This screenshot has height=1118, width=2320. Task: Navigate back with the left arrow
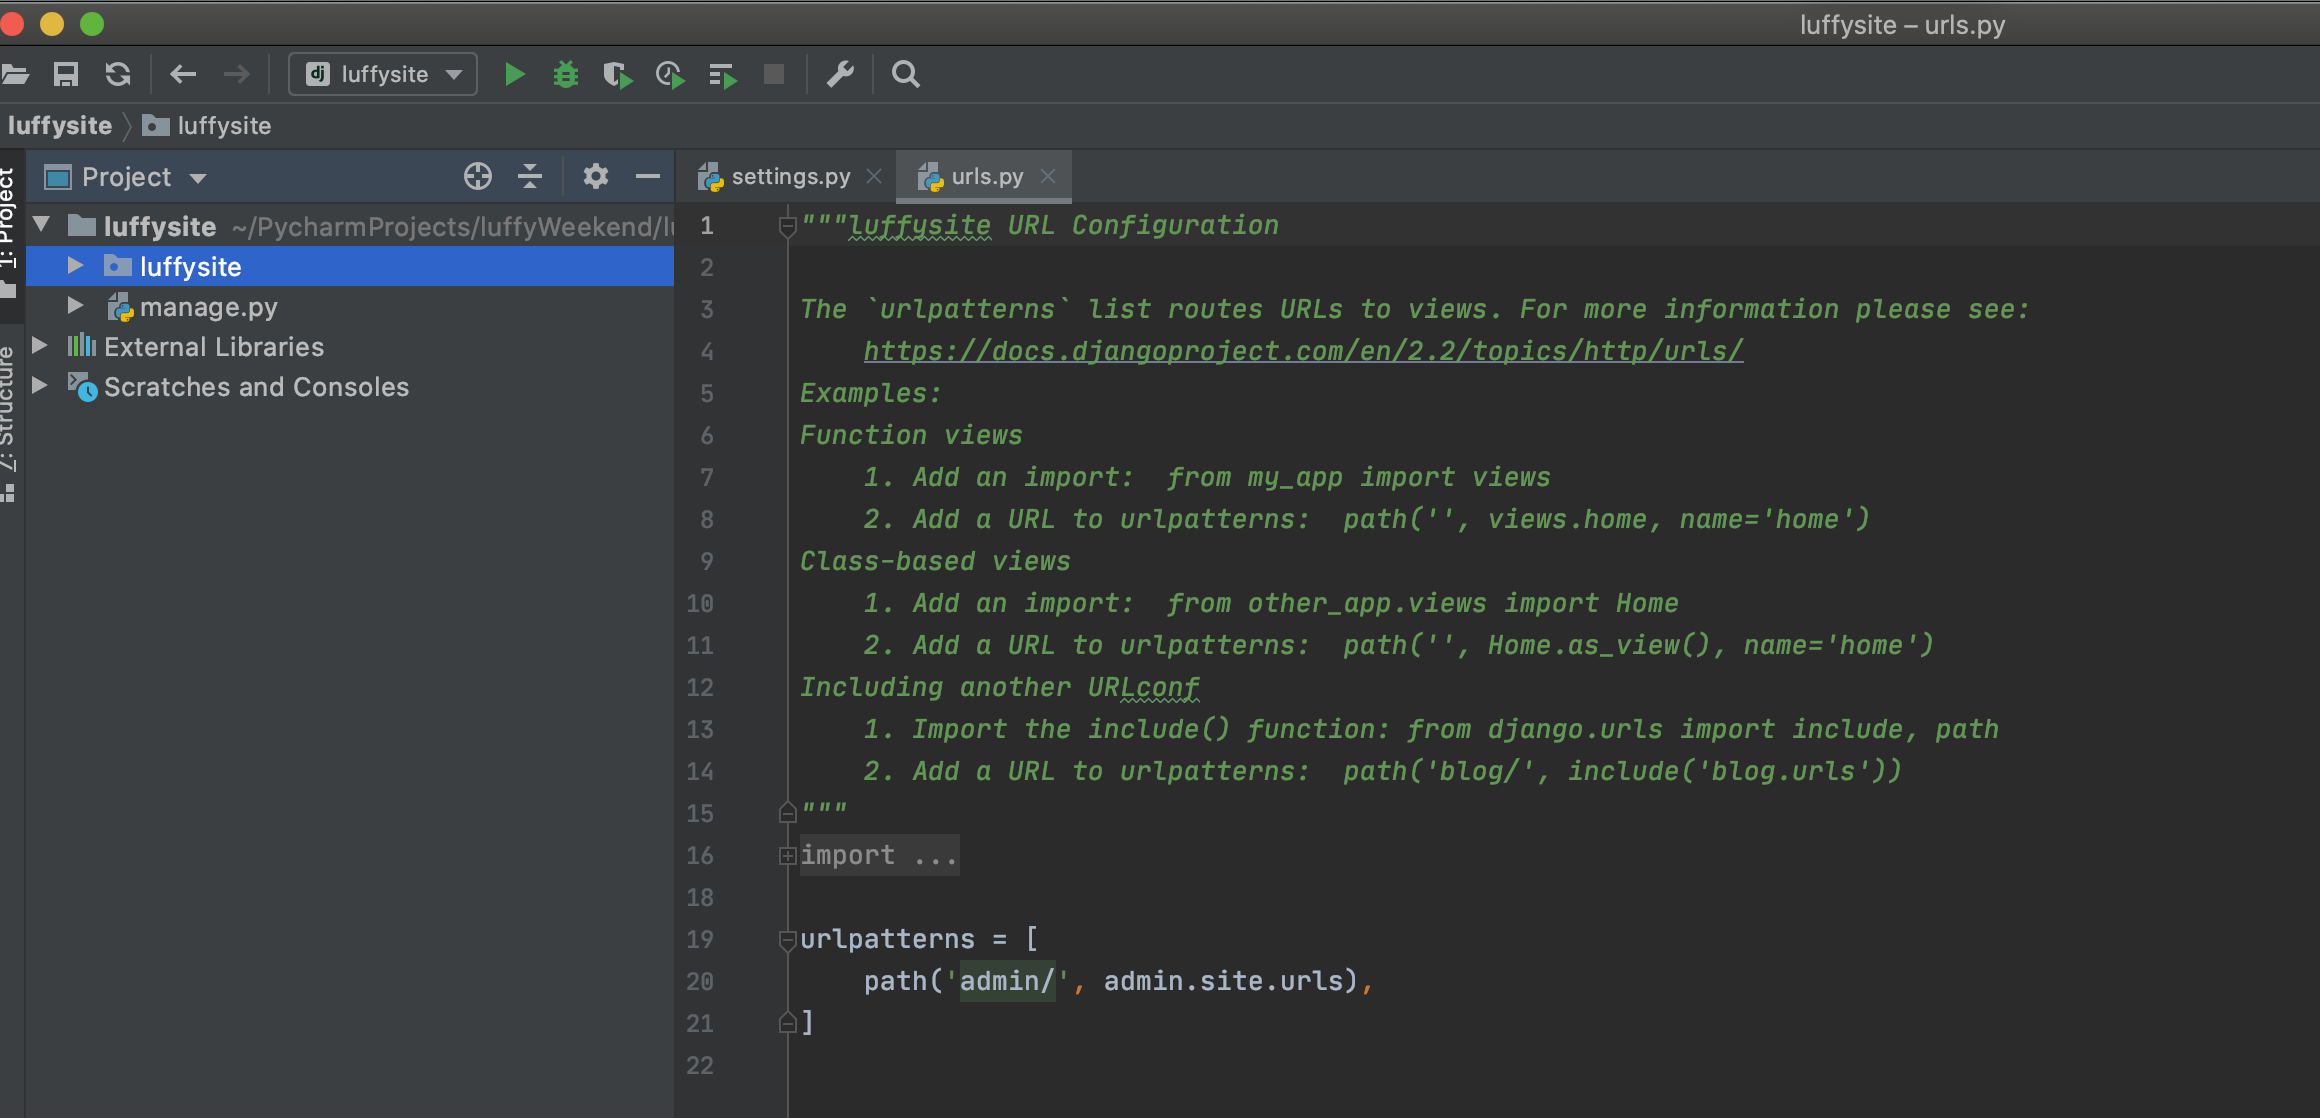[x=183, y=74]
